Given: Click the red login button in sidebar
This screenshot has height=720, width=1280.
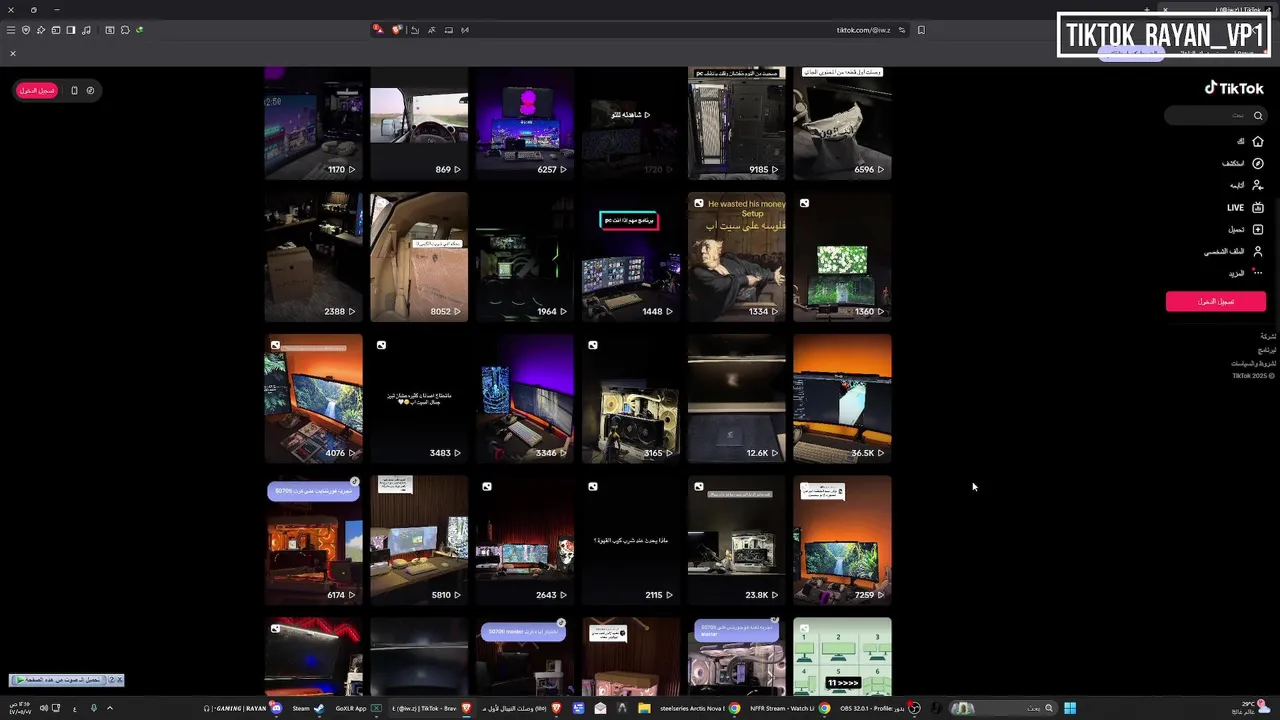Looking at the screenshot, I should pyautogui.click(x=1215, y=301).
